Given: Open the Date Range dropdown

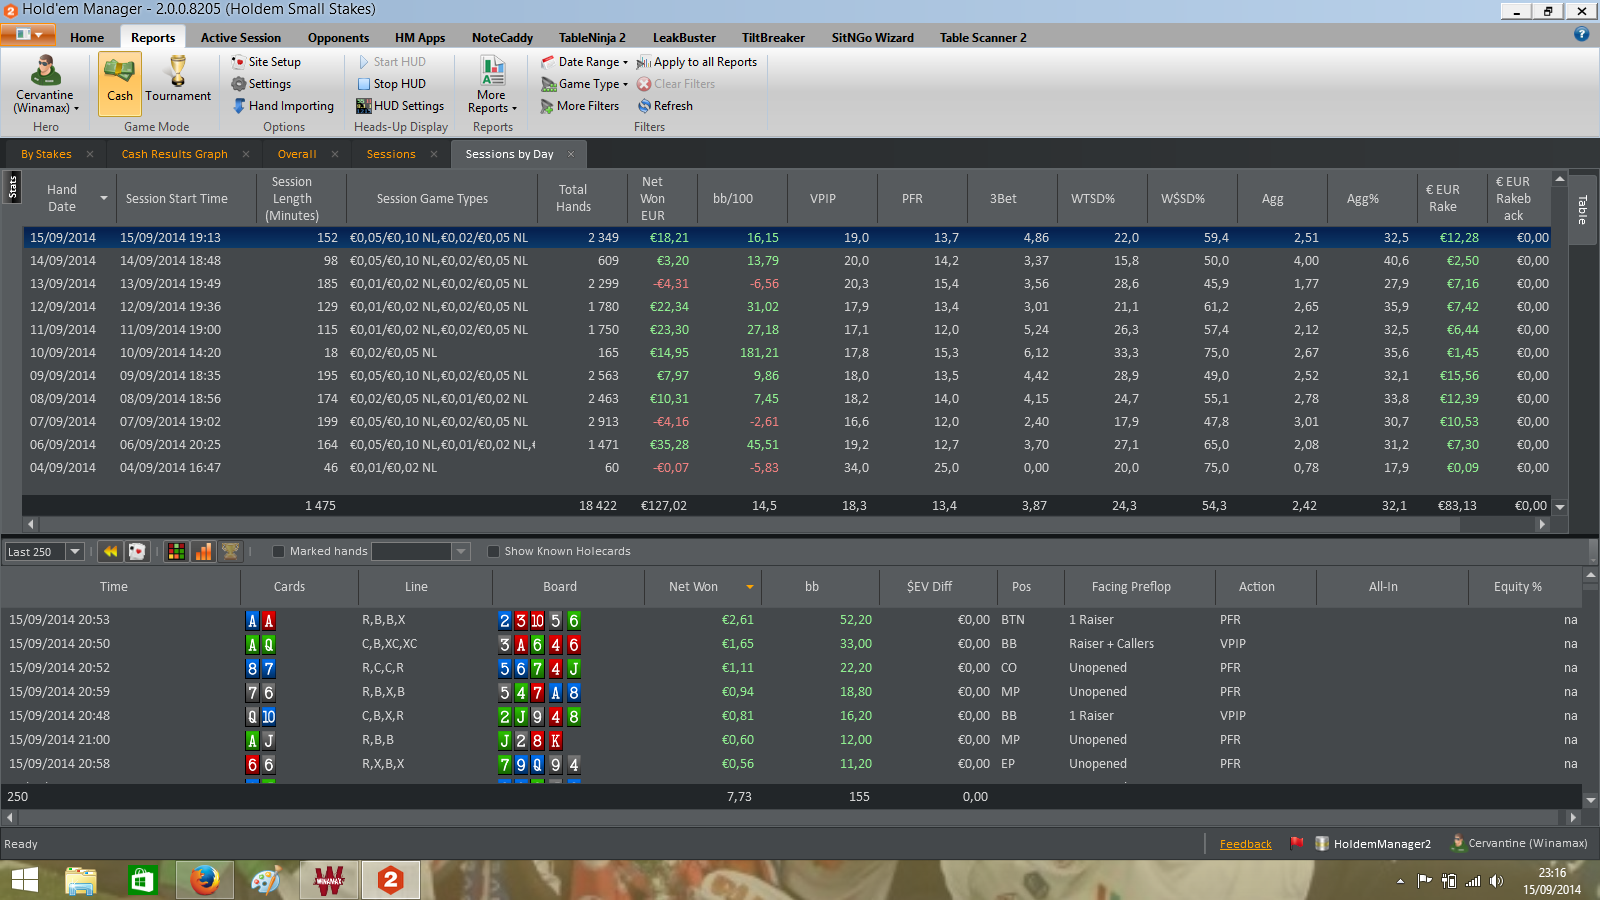Looking at the screenshot, I should click(x=585, y=62).
